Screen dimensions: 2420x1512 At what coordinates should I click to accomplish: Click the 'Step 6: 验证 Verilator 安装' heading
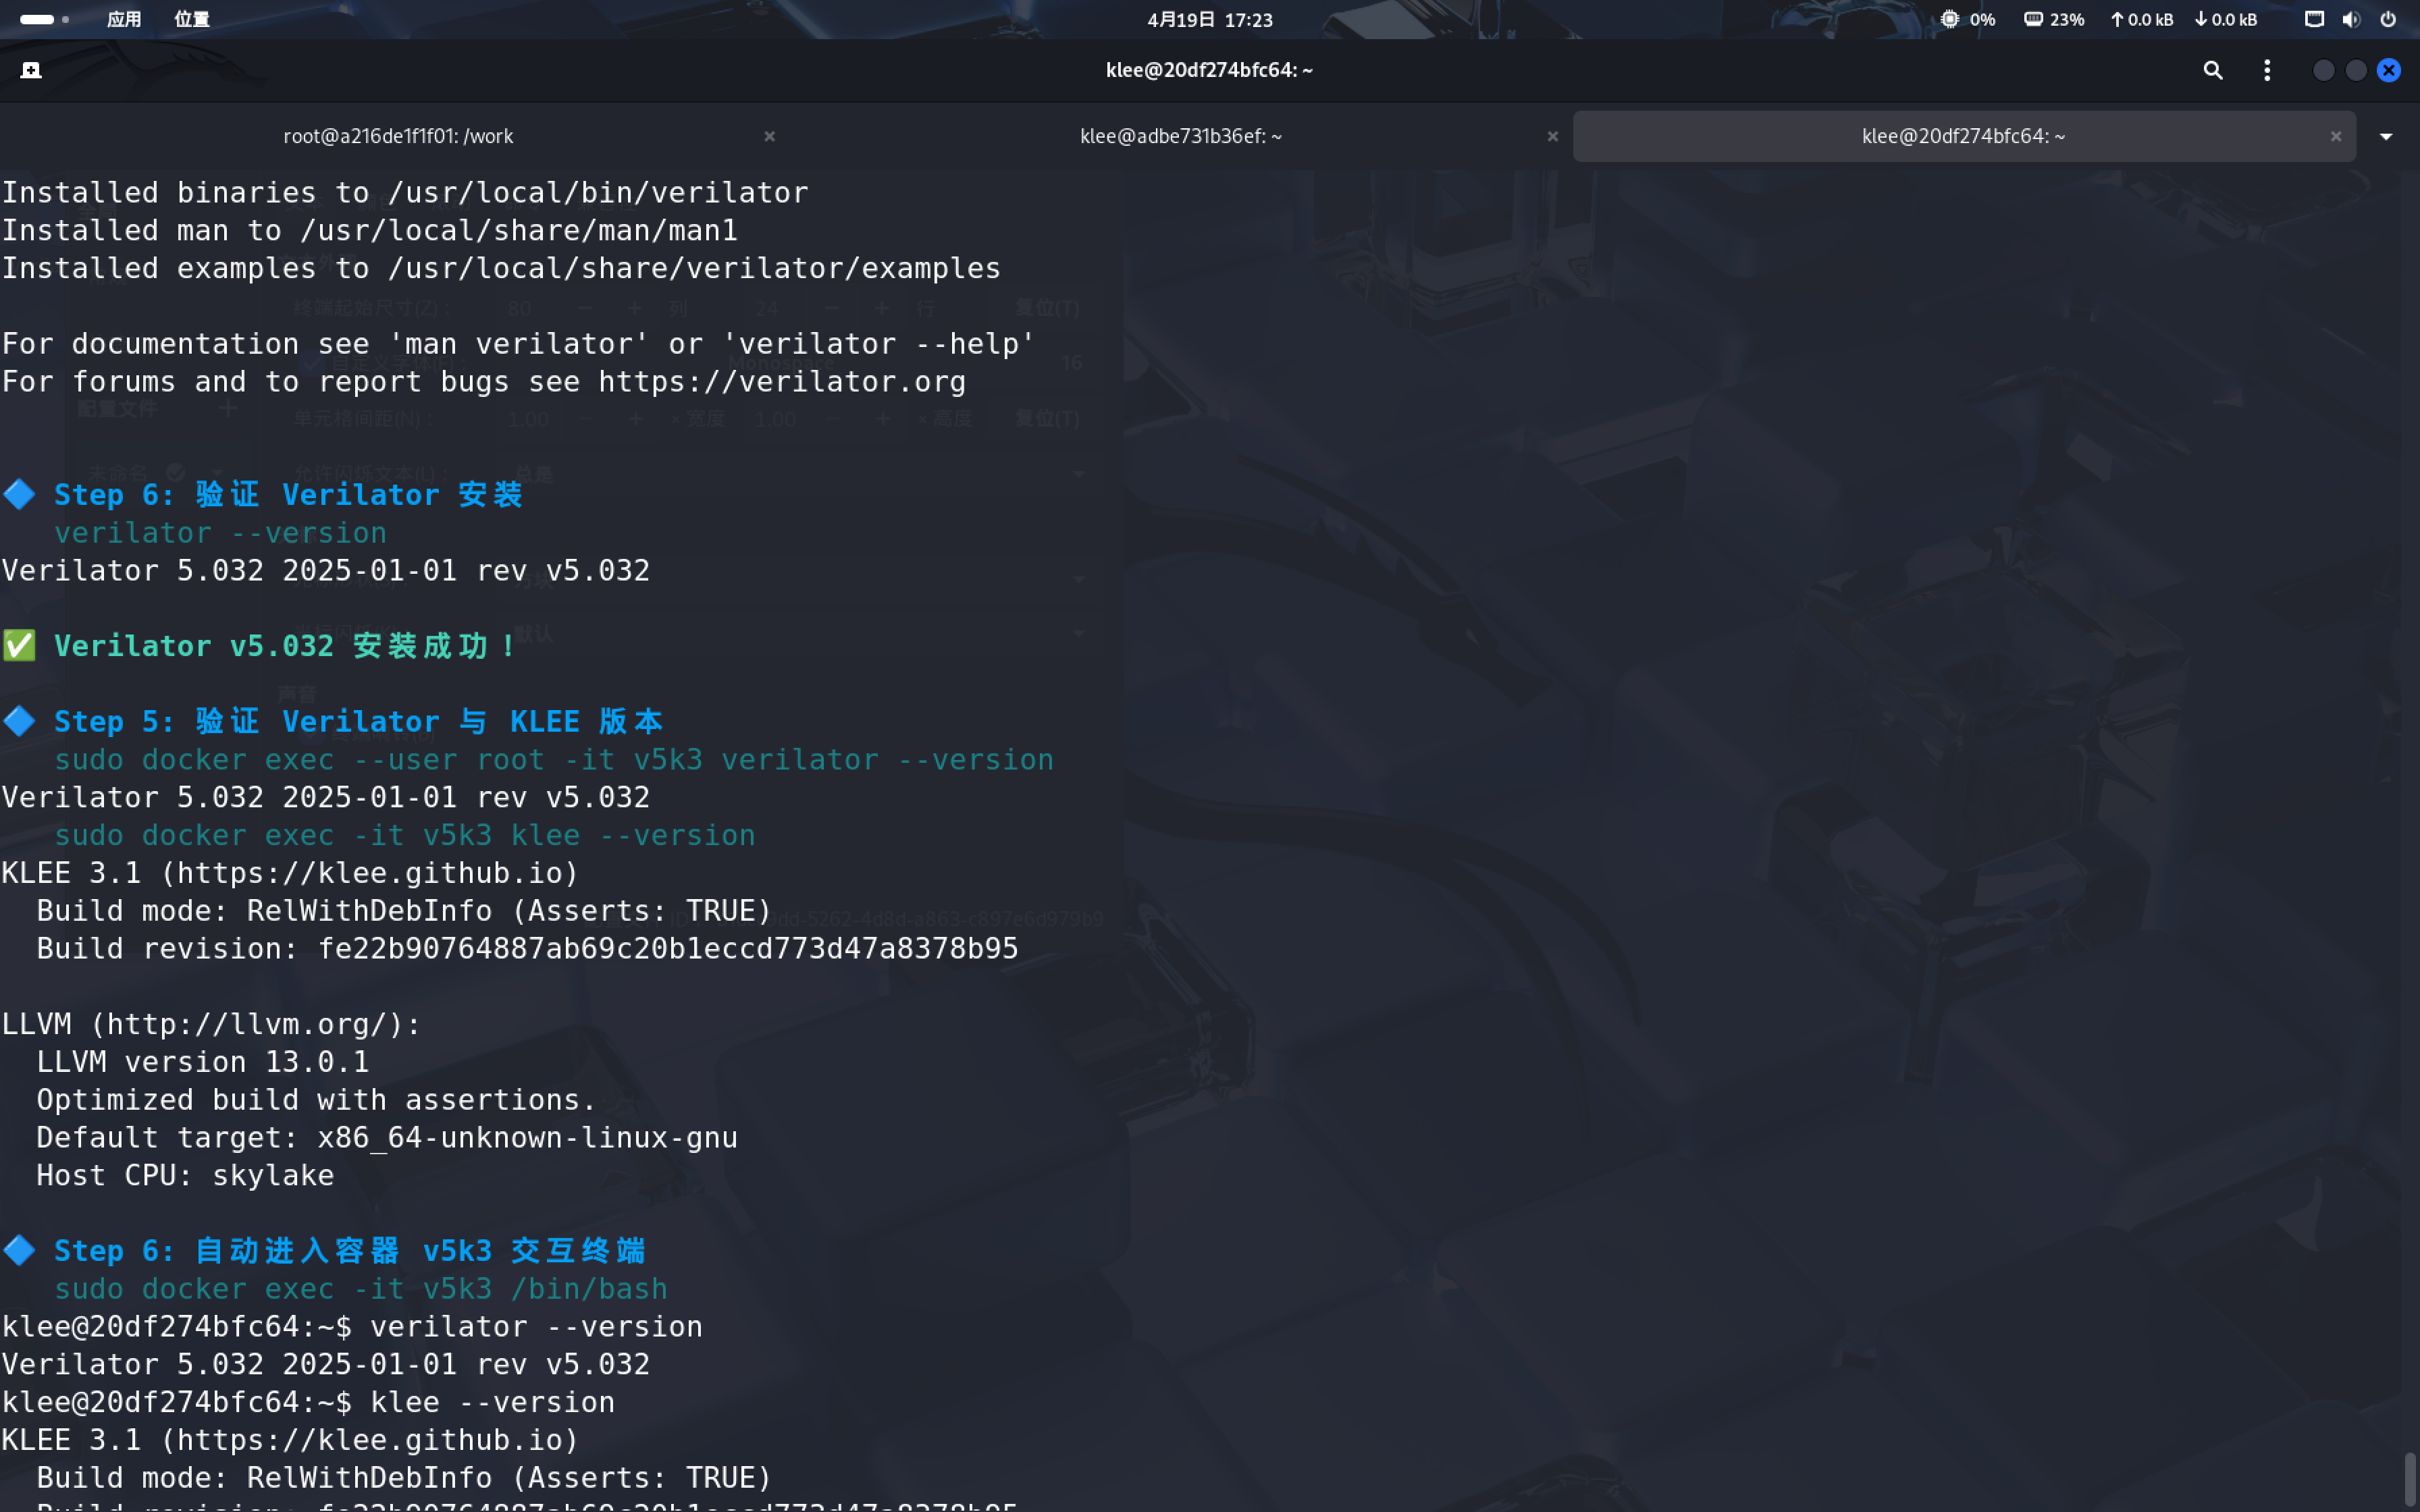tap(288, 494)
